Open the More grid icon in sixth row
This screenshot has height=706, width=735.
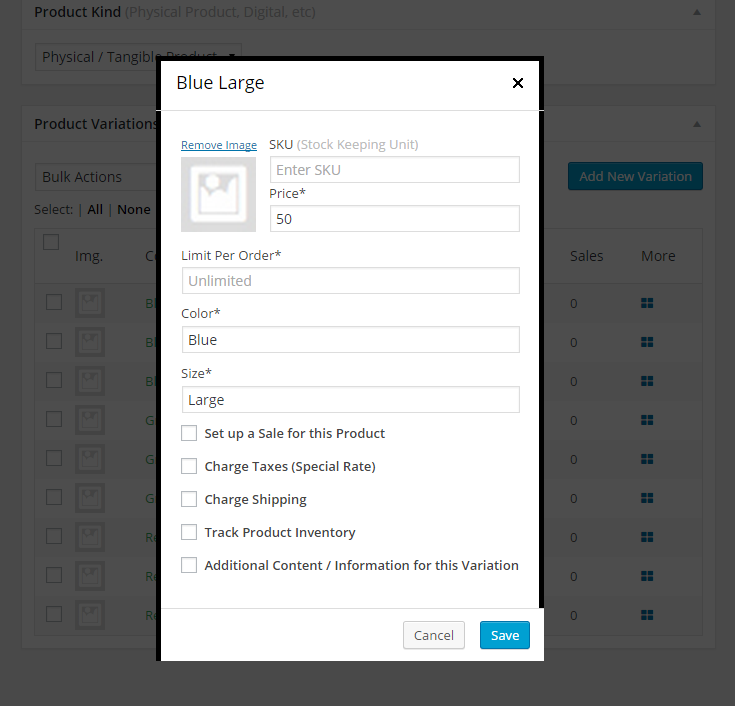(x=647, y=498)
